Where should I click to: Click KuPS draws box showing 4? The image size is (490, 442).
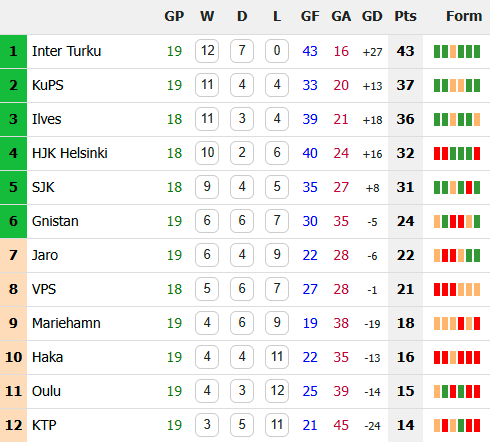point(242,85)
